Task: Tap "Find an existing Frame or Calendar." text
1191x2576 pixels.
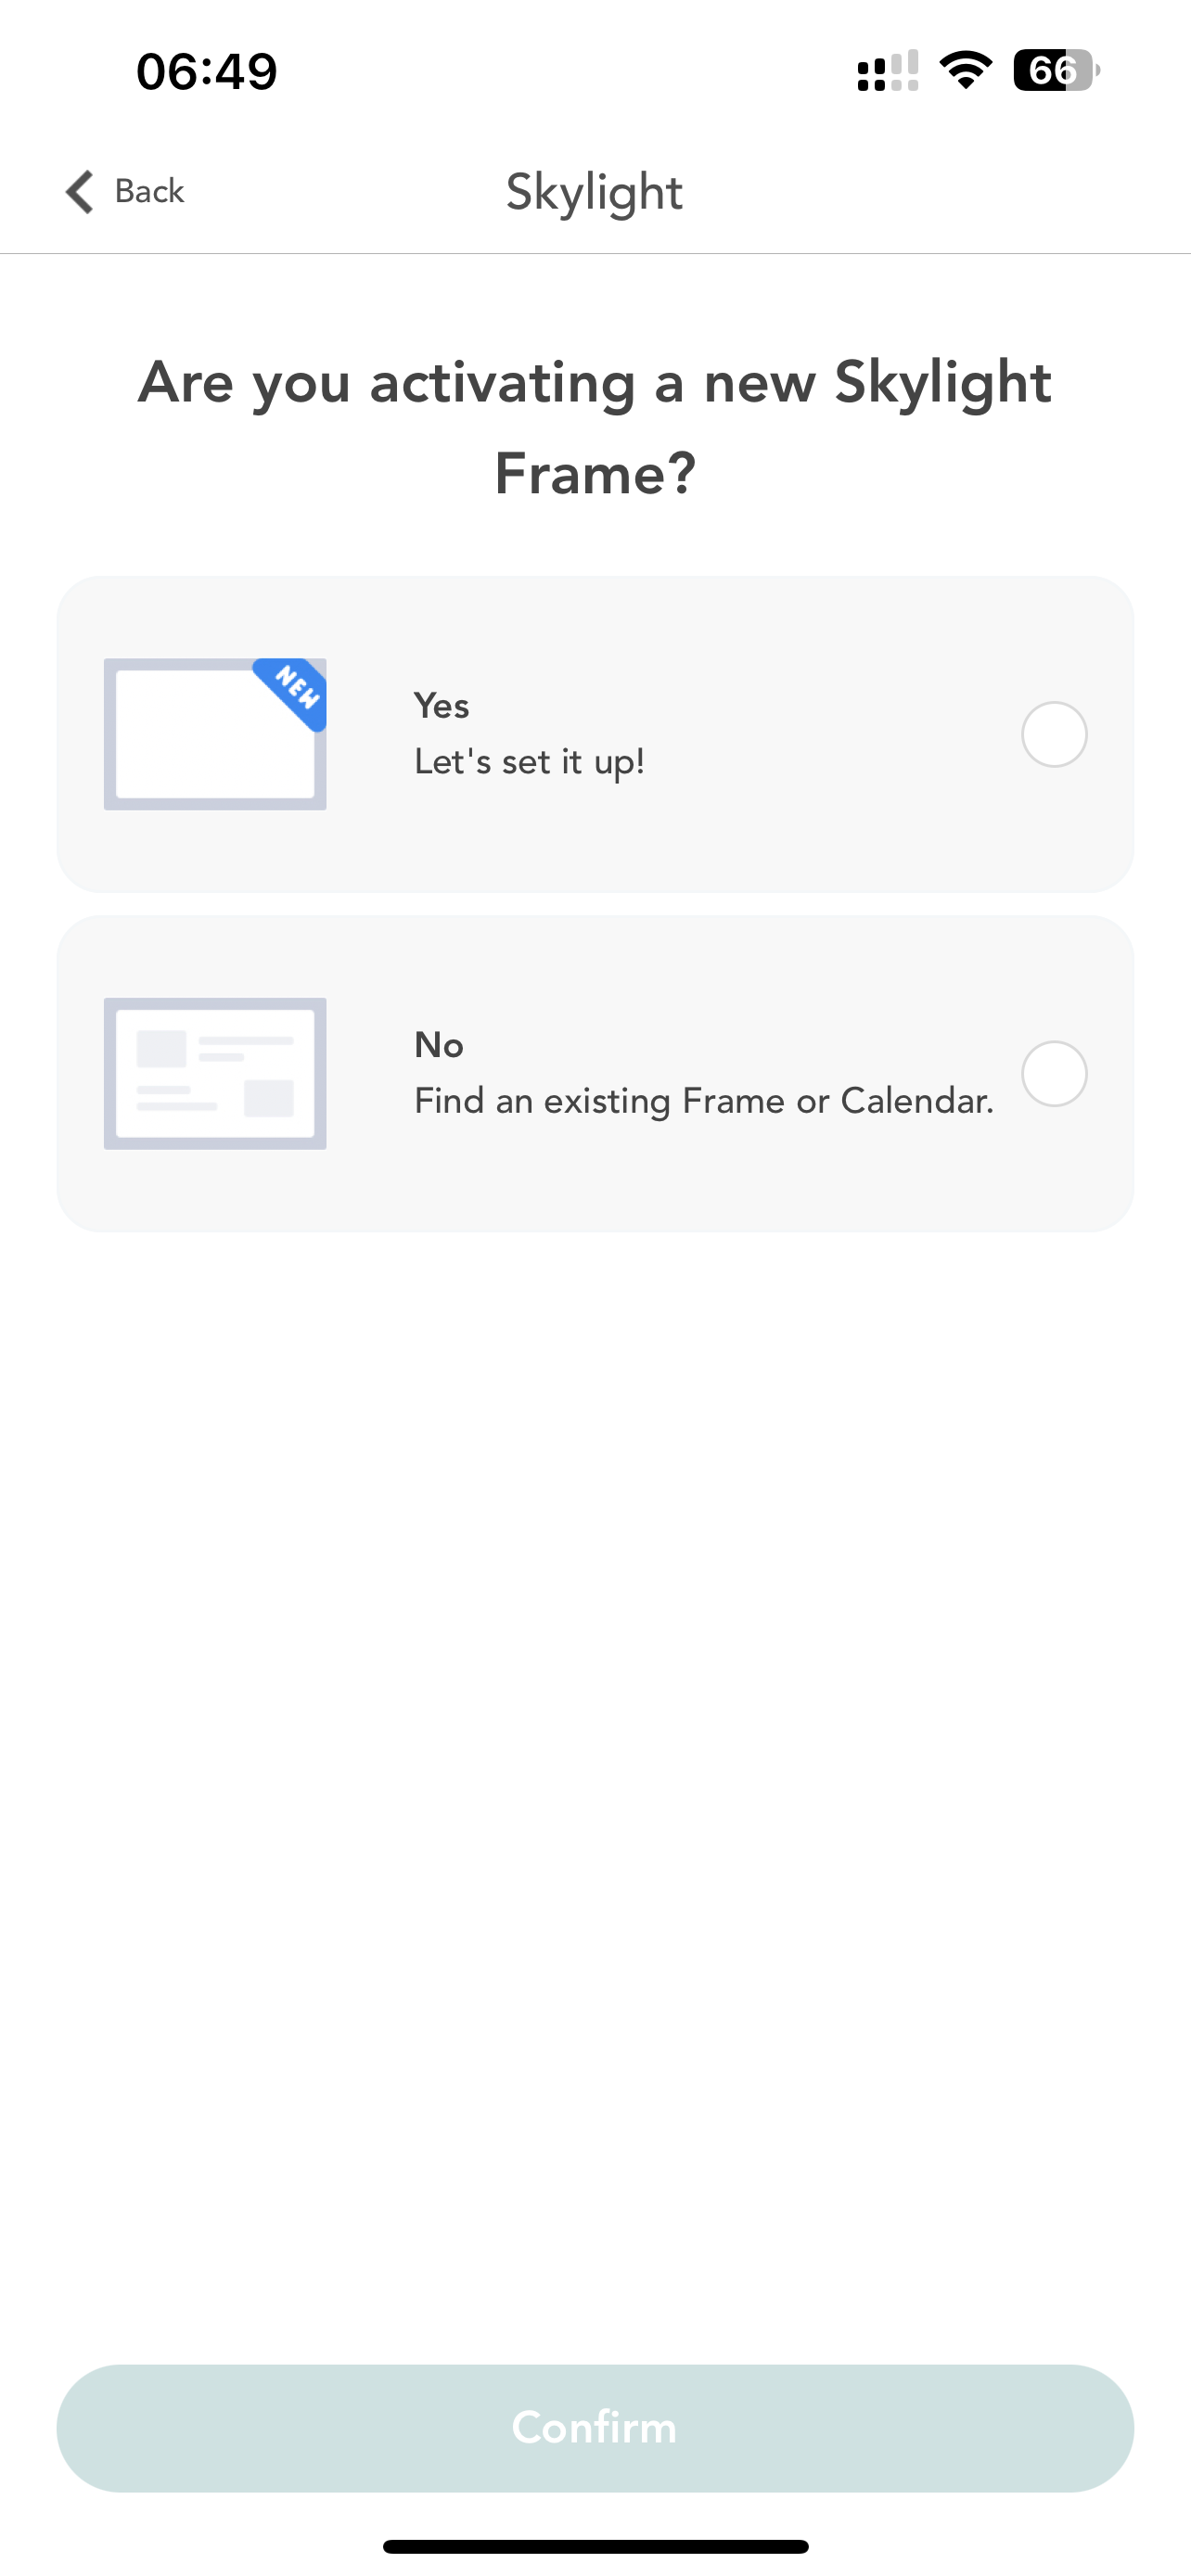Action: [704, 1101]
